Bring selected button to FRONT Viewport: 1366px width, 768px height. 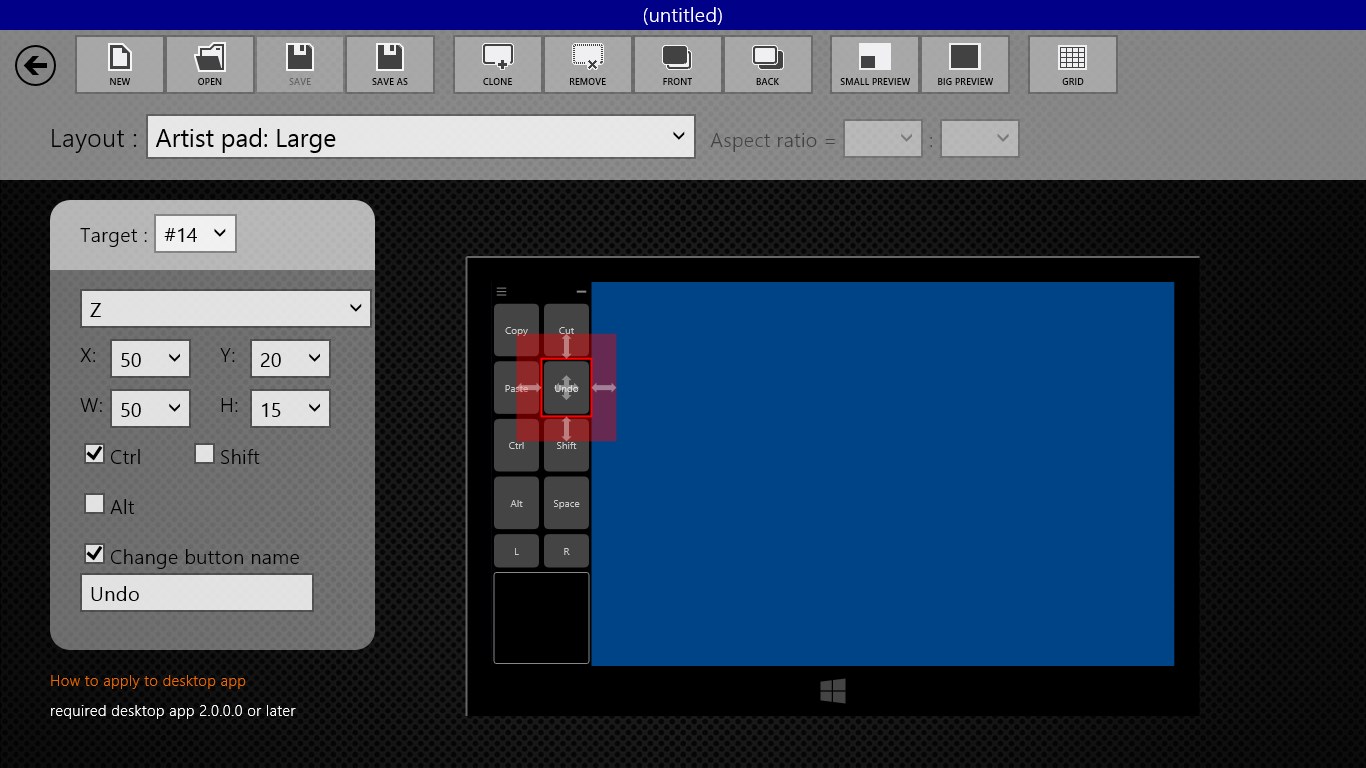coord(678,65)
